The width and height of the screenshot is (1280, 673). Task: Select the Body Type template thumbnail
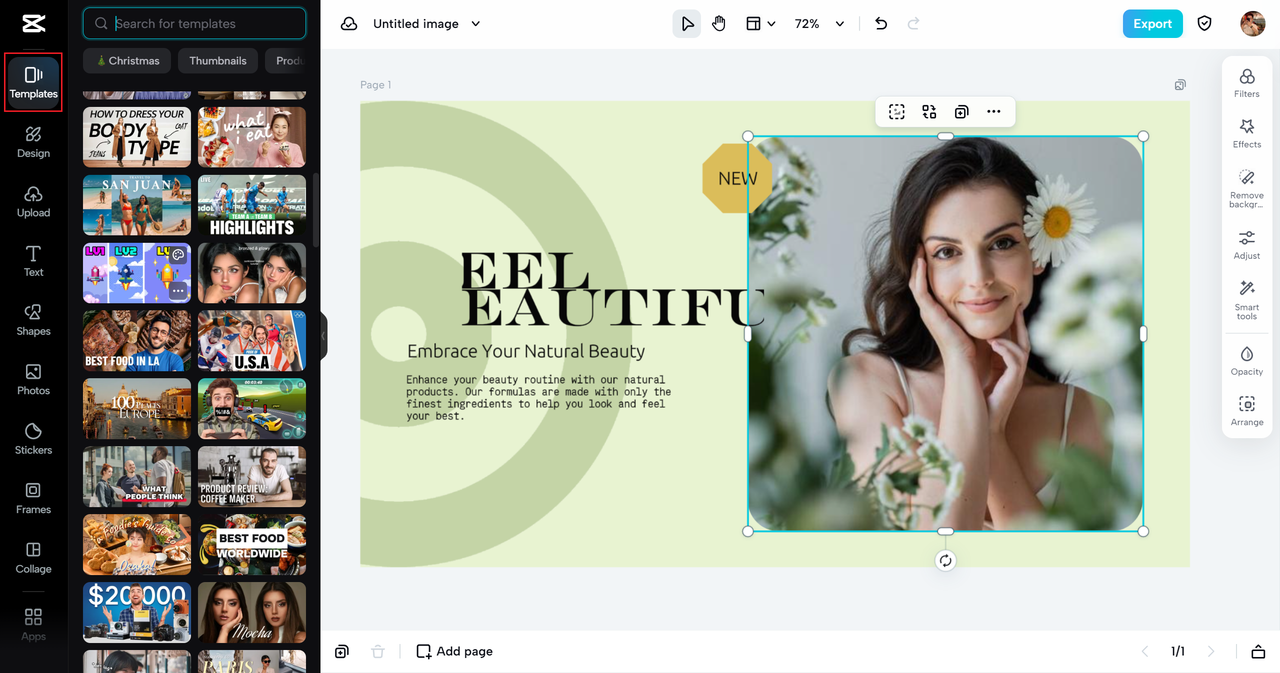pyautogui.click(x=137, y=137)
